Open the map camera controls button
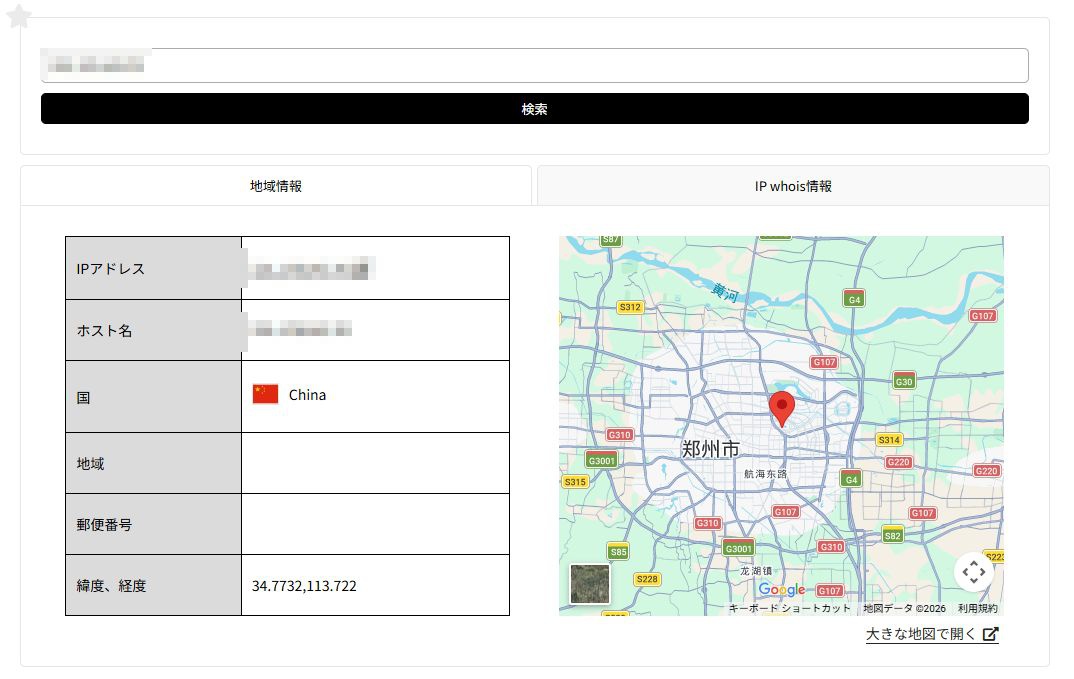The image size is (1074, 679). pos(974,572)
